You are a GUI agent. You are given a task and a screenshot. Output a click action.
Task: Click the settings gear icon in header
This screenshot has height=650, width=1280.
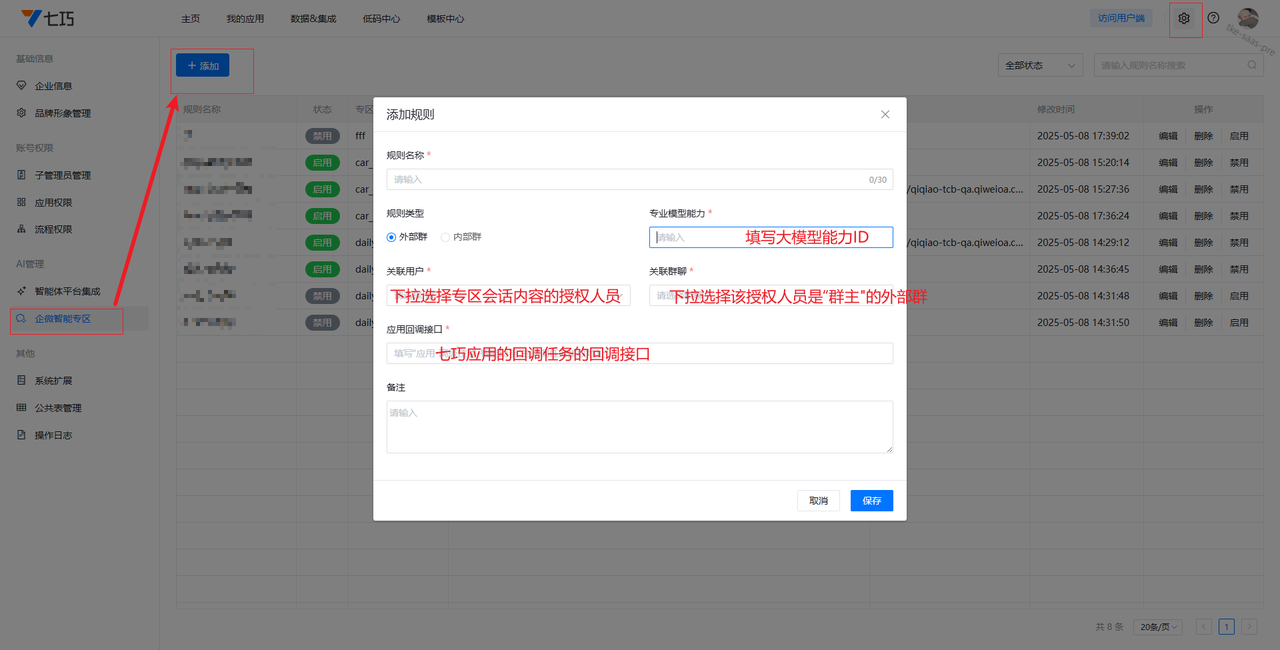pos(1185,18)
